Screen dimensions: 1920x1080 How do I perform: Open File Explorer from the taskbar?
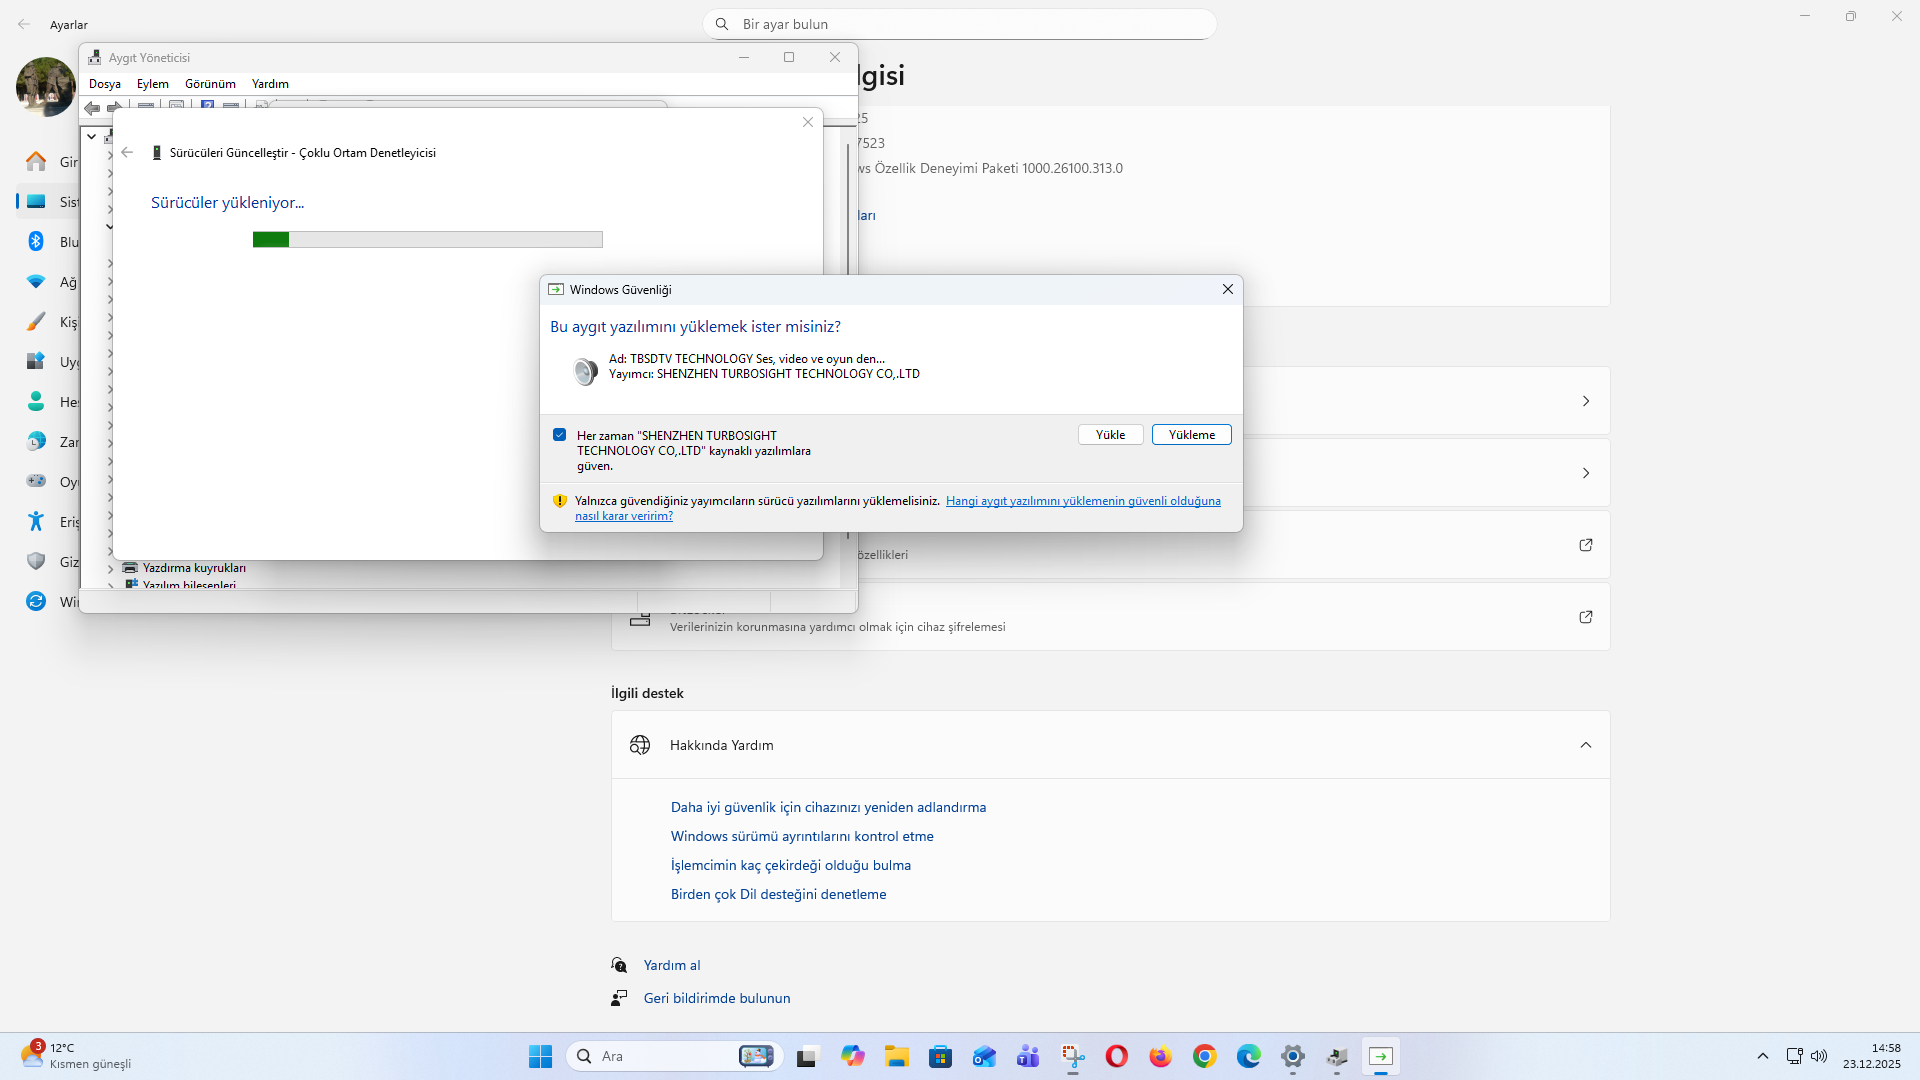[x=896, y=1056]
